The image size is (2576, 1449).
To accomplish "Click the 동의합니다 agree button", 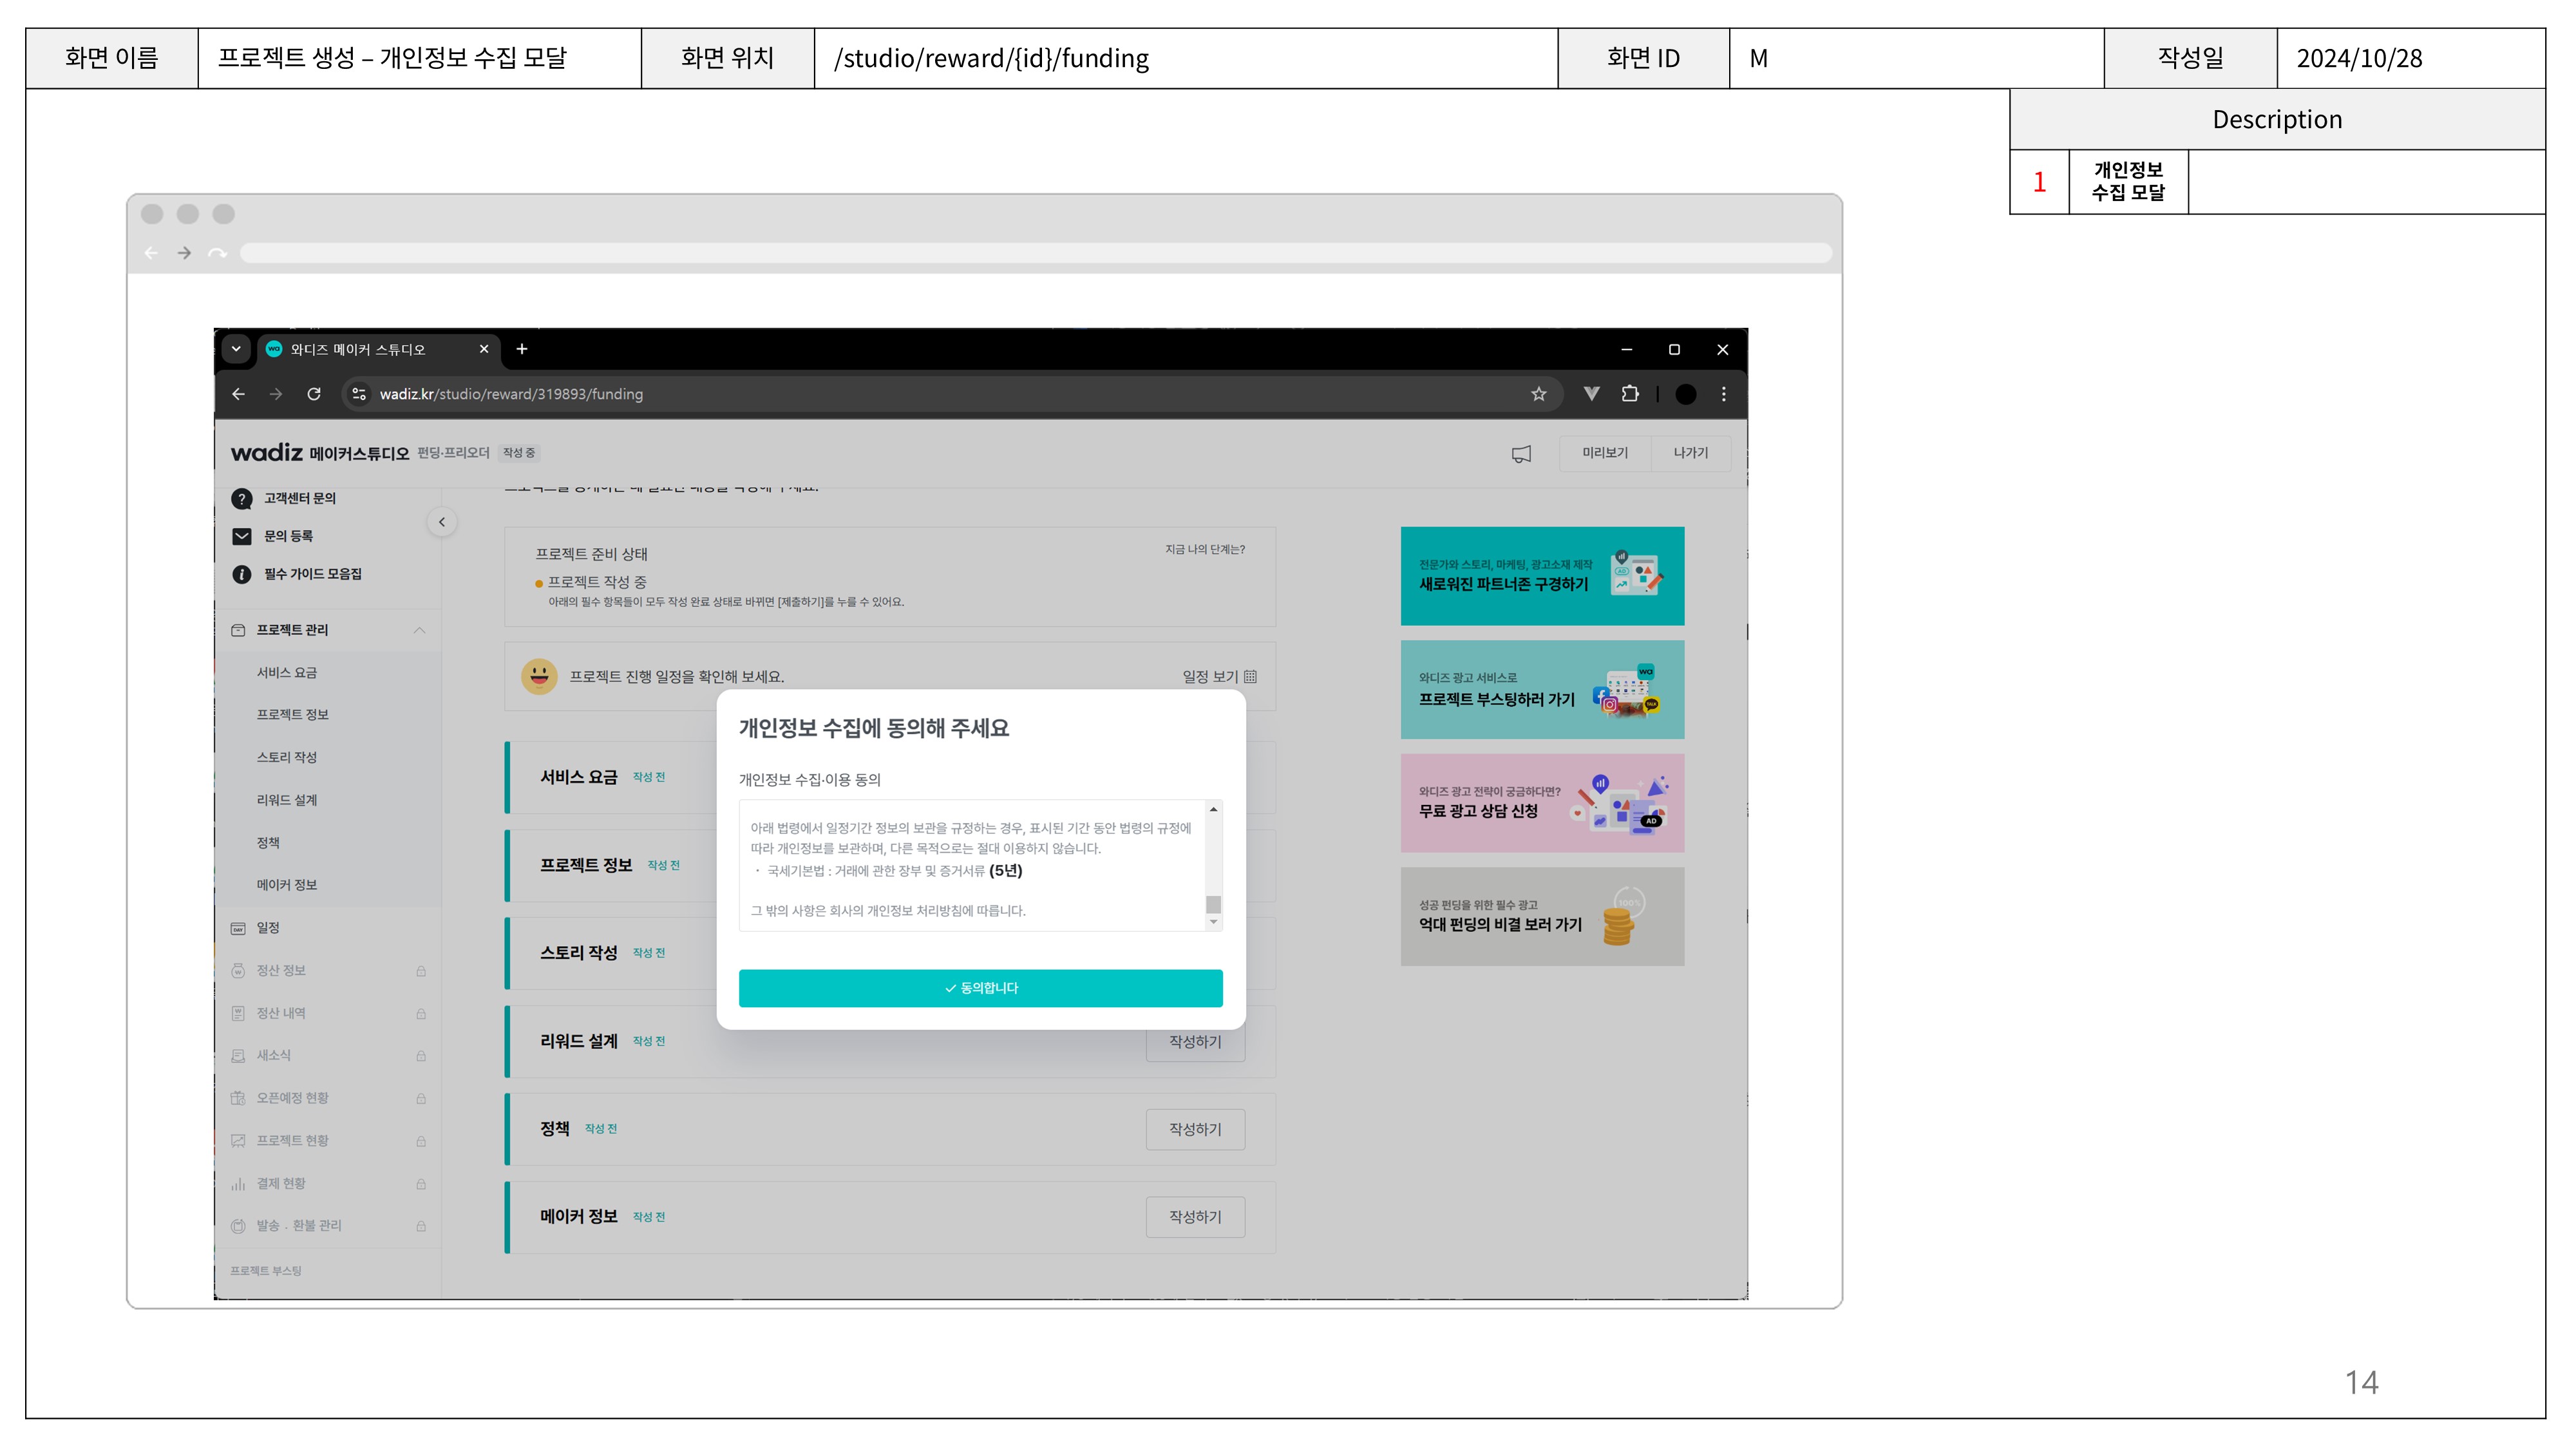I will coord(980,988).
